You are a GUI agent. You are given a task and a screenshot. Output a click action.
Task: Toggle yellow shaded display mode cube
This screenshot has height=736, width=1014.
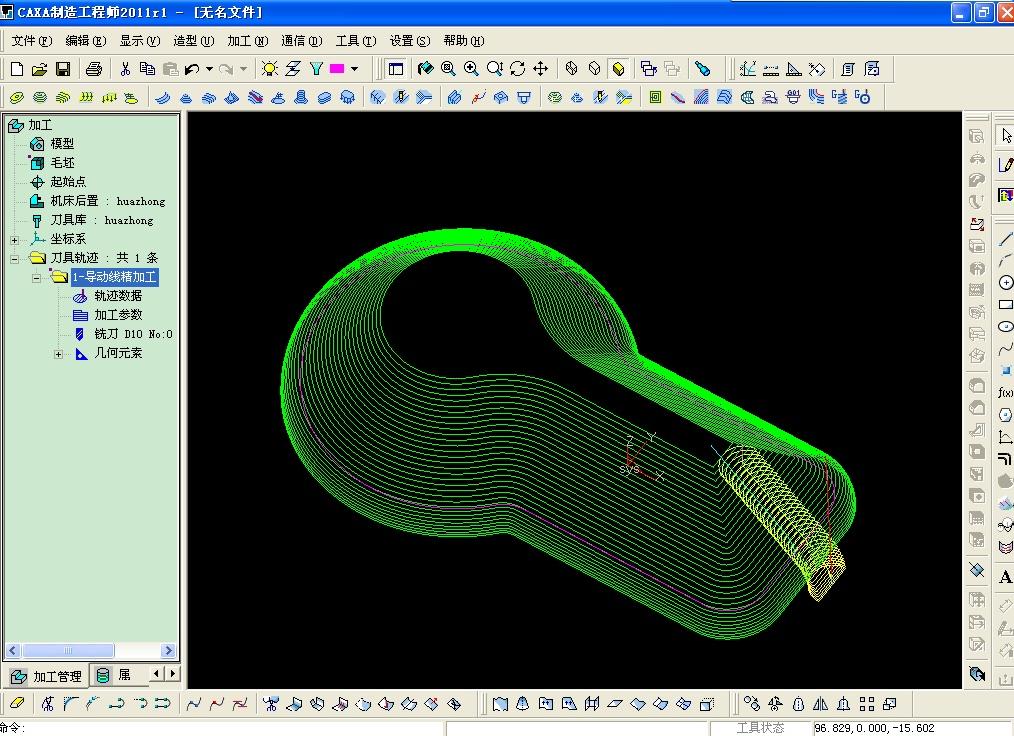click(x=618, y=69)
